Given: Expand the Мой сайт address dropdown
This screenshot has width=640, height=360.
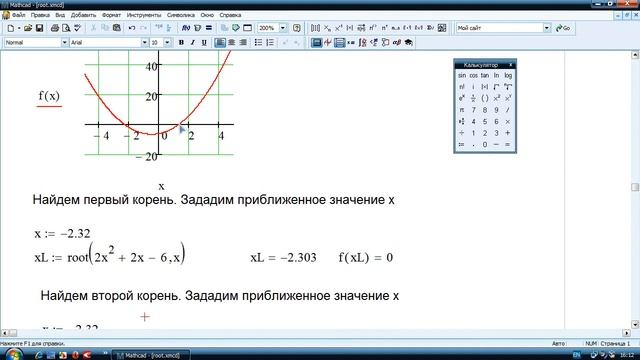Looking at the screenshot, I should tap(547, 28).
